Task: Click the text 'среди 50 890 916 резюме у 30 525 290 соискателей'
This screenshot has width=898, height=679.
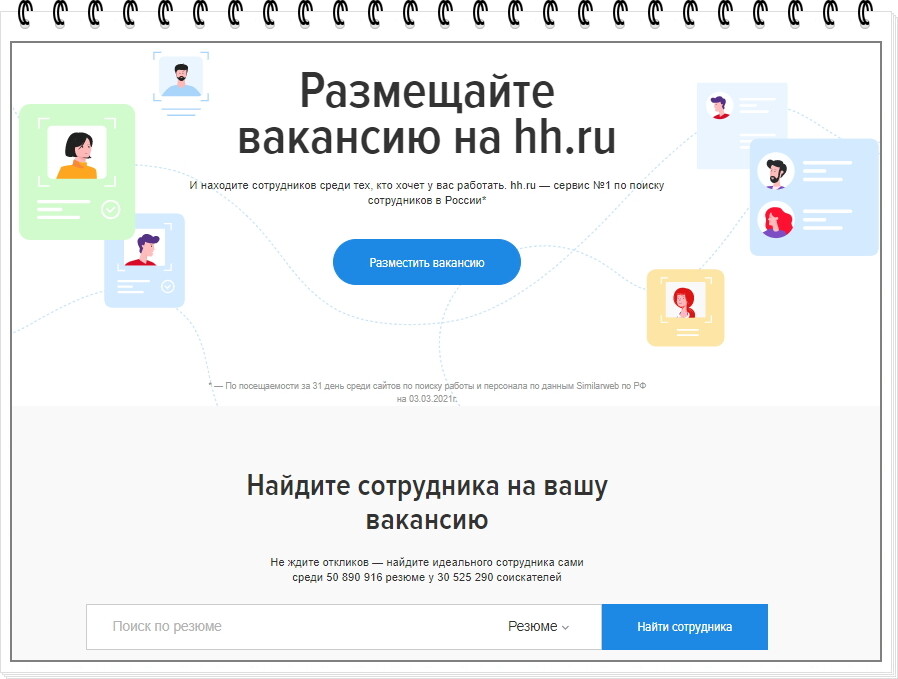Action: click(427, 578)
